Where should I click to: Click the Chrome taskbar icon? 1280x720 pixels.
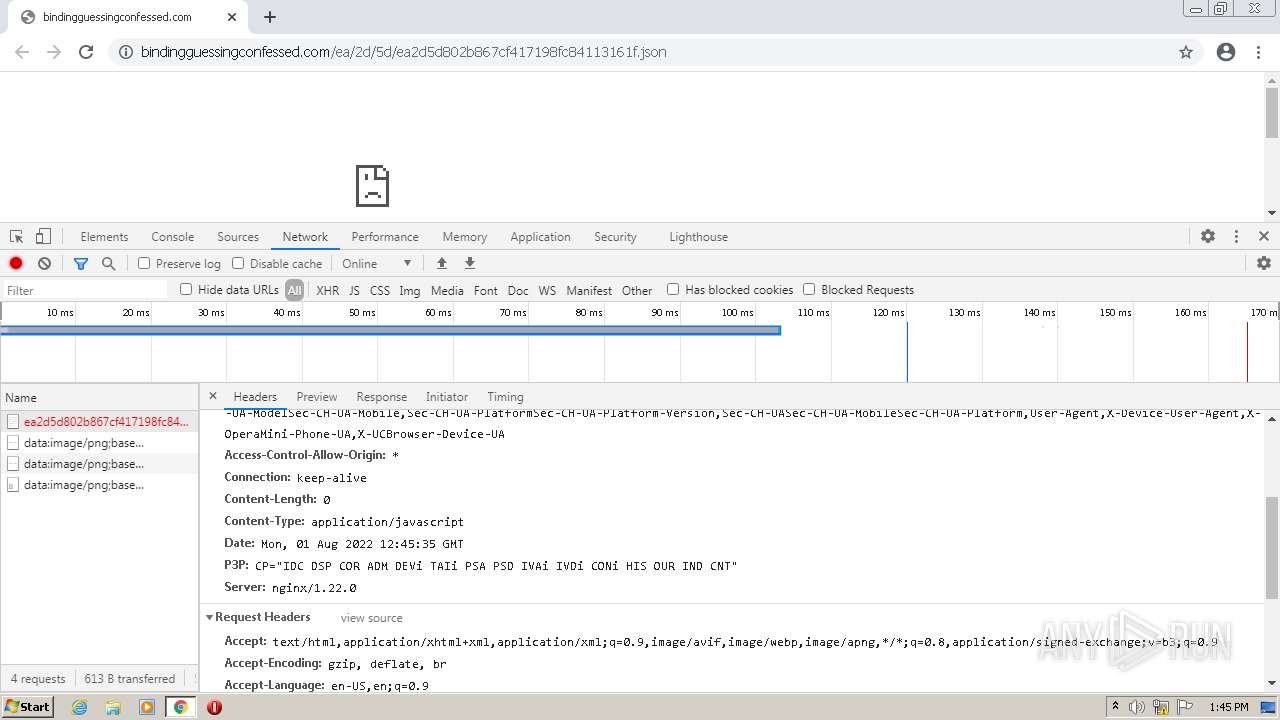pos(180,707)
